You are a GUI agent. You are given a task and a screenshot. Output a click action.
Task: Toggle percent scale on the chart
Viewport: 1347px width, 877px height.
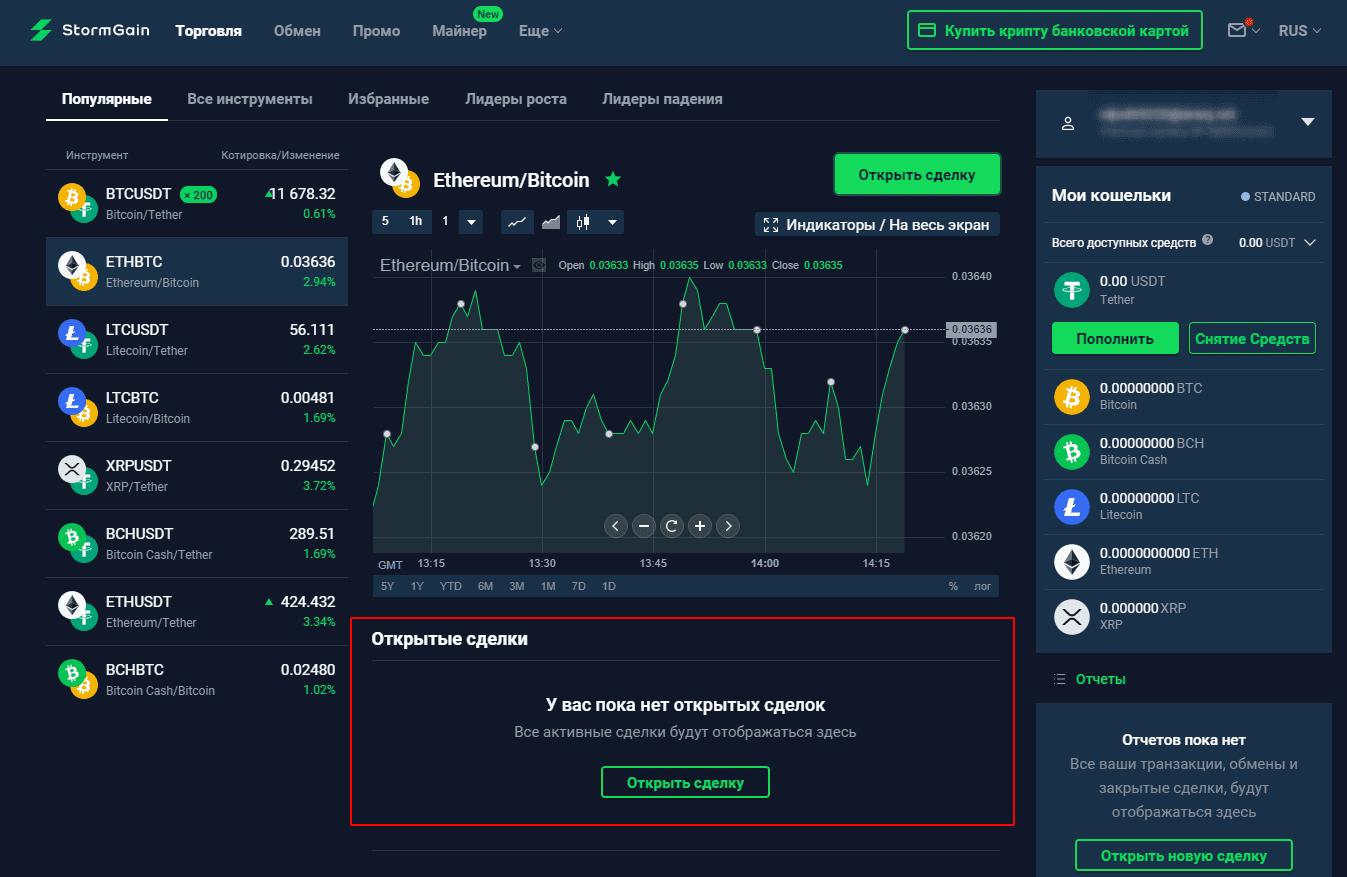click(953, 586)
